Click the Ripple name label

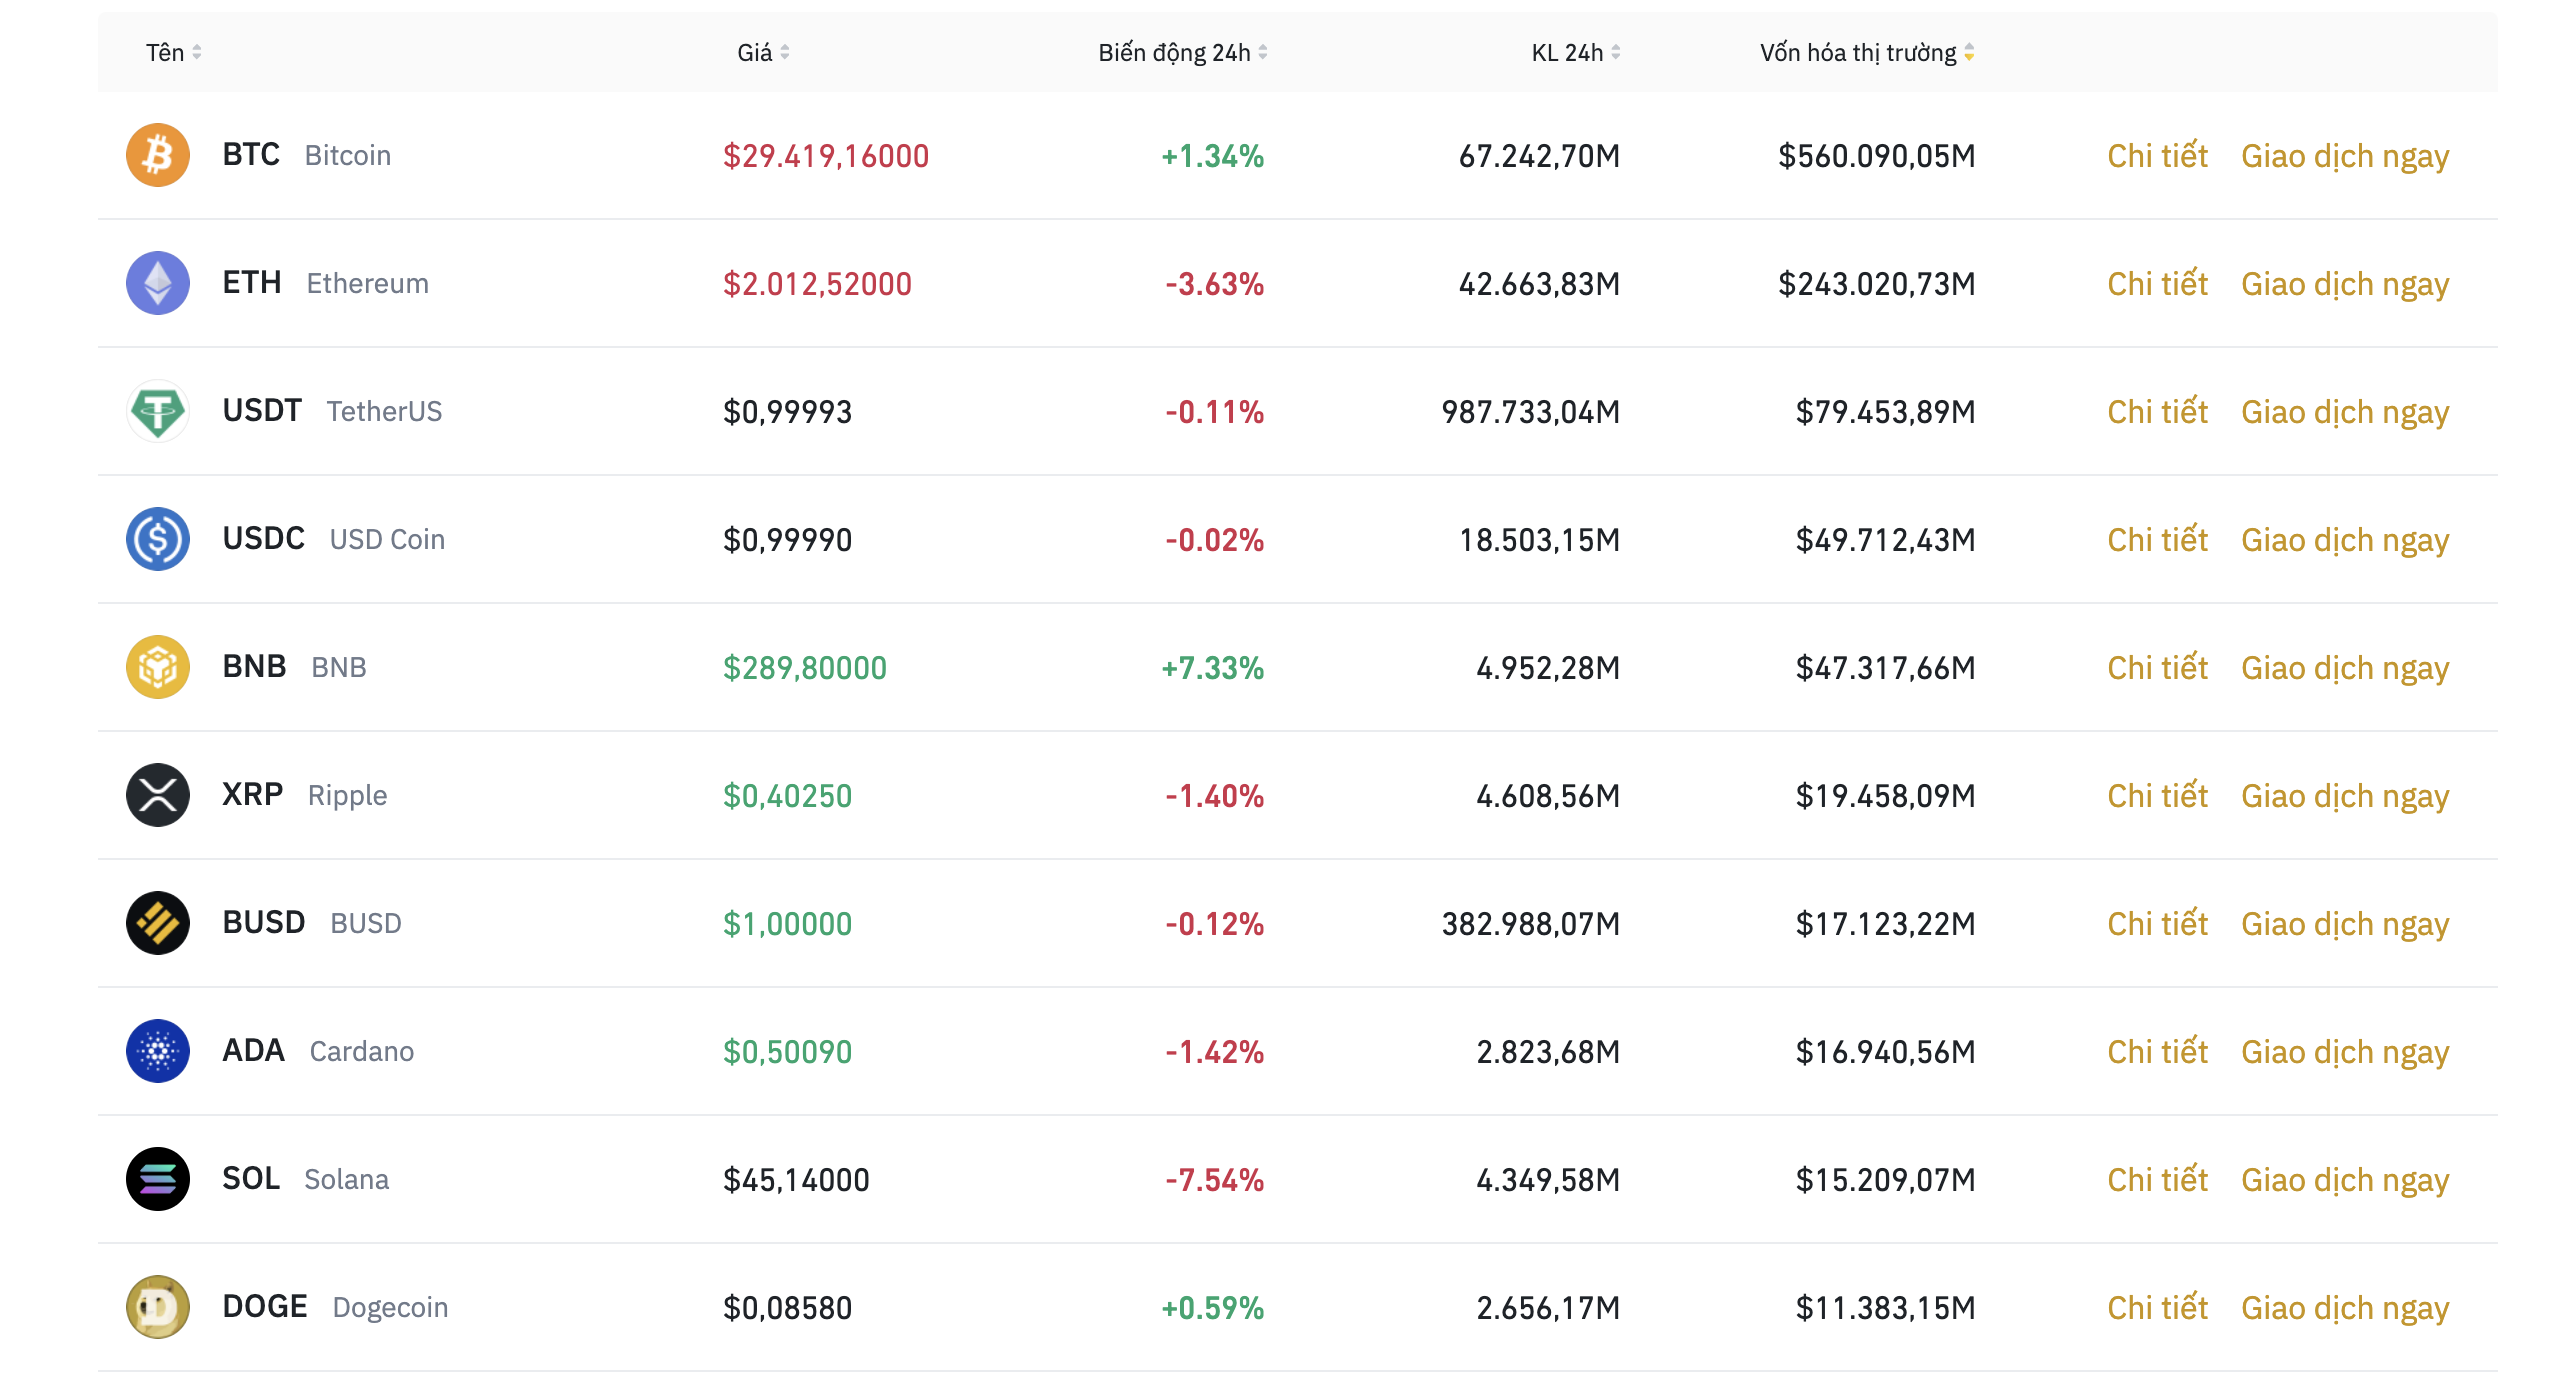(347, 796)
